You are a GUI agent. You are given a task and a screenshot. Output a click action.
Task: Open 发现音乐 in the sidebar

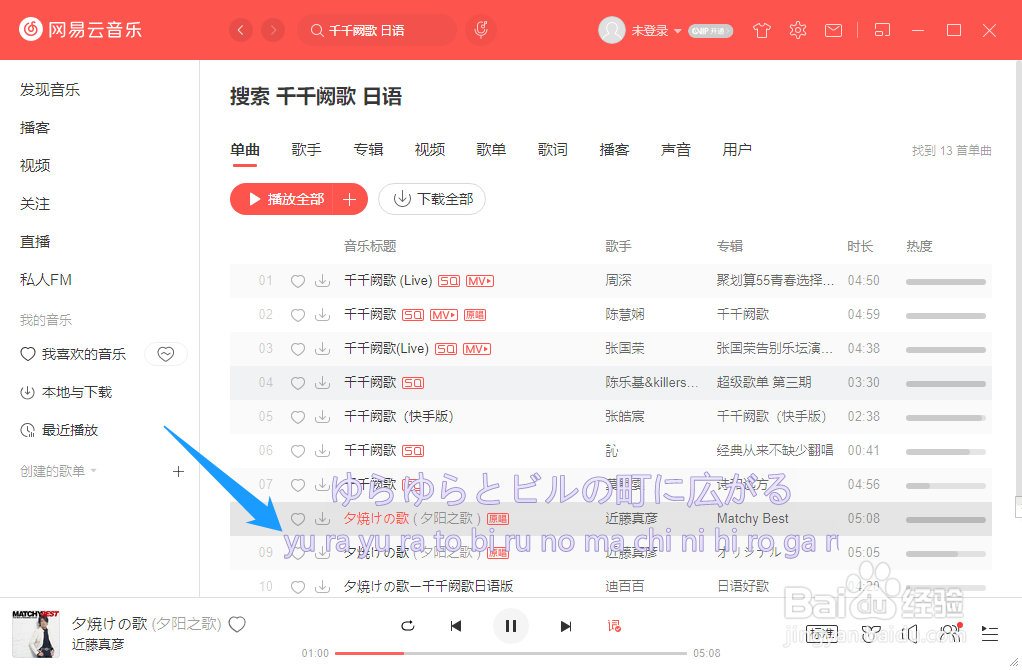tap(50, 90)
